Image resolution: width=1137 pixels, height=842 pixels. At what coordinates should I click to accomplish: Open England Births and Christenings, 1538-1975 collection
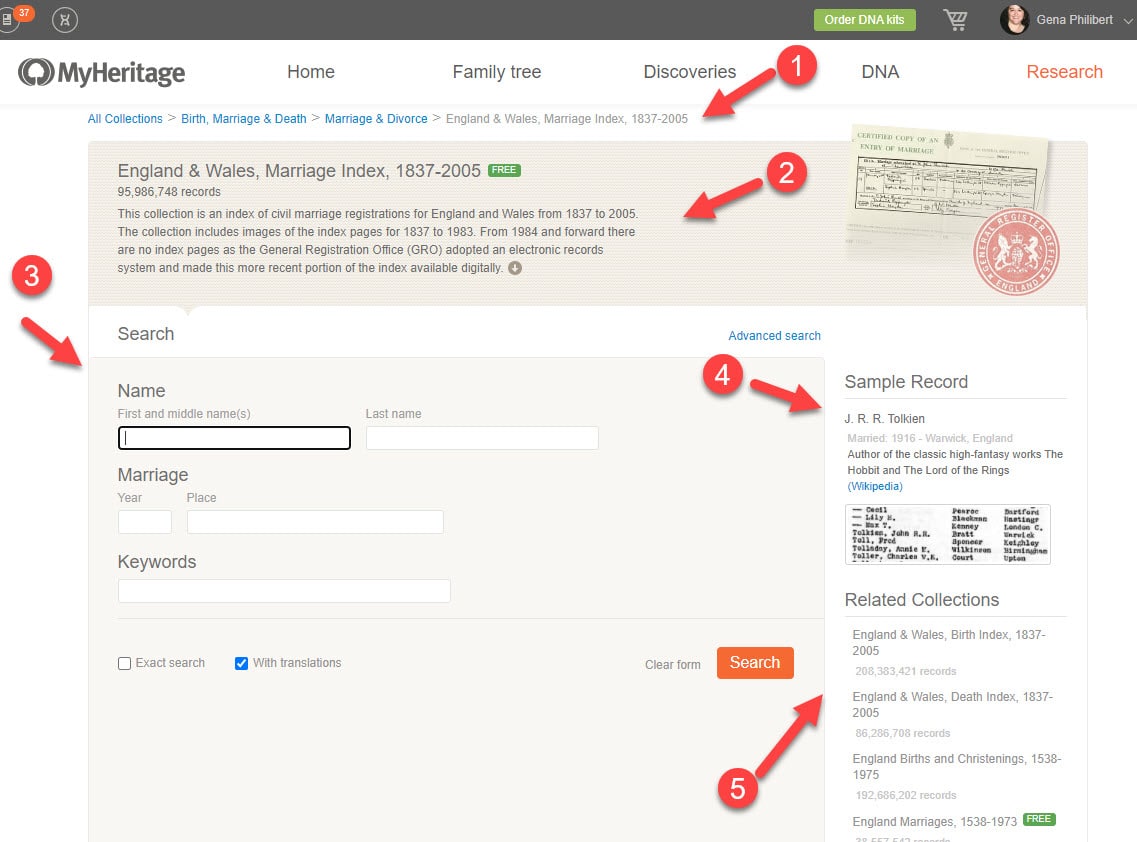pos(956,767)
